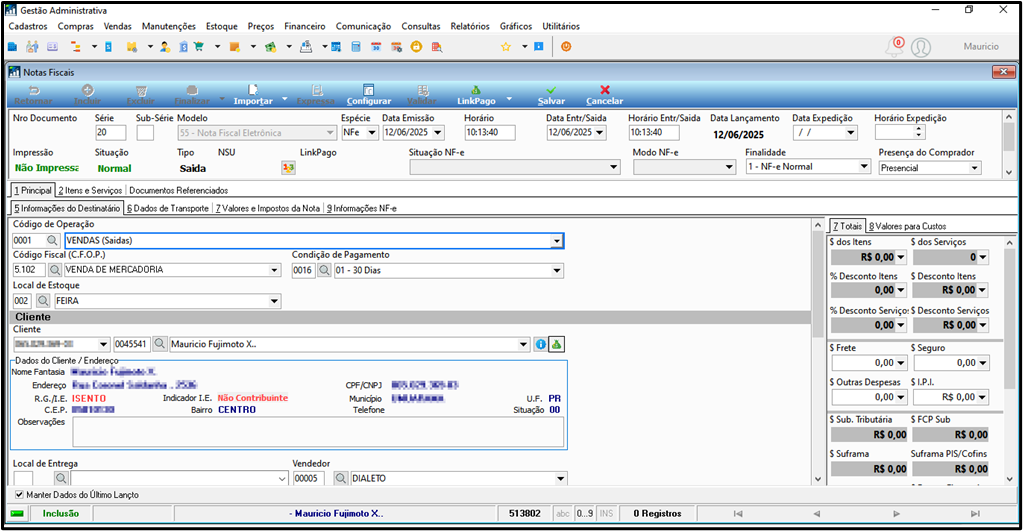Click the people icon in main toolbar
The image size is (1023, 531).
pos(32,47)
